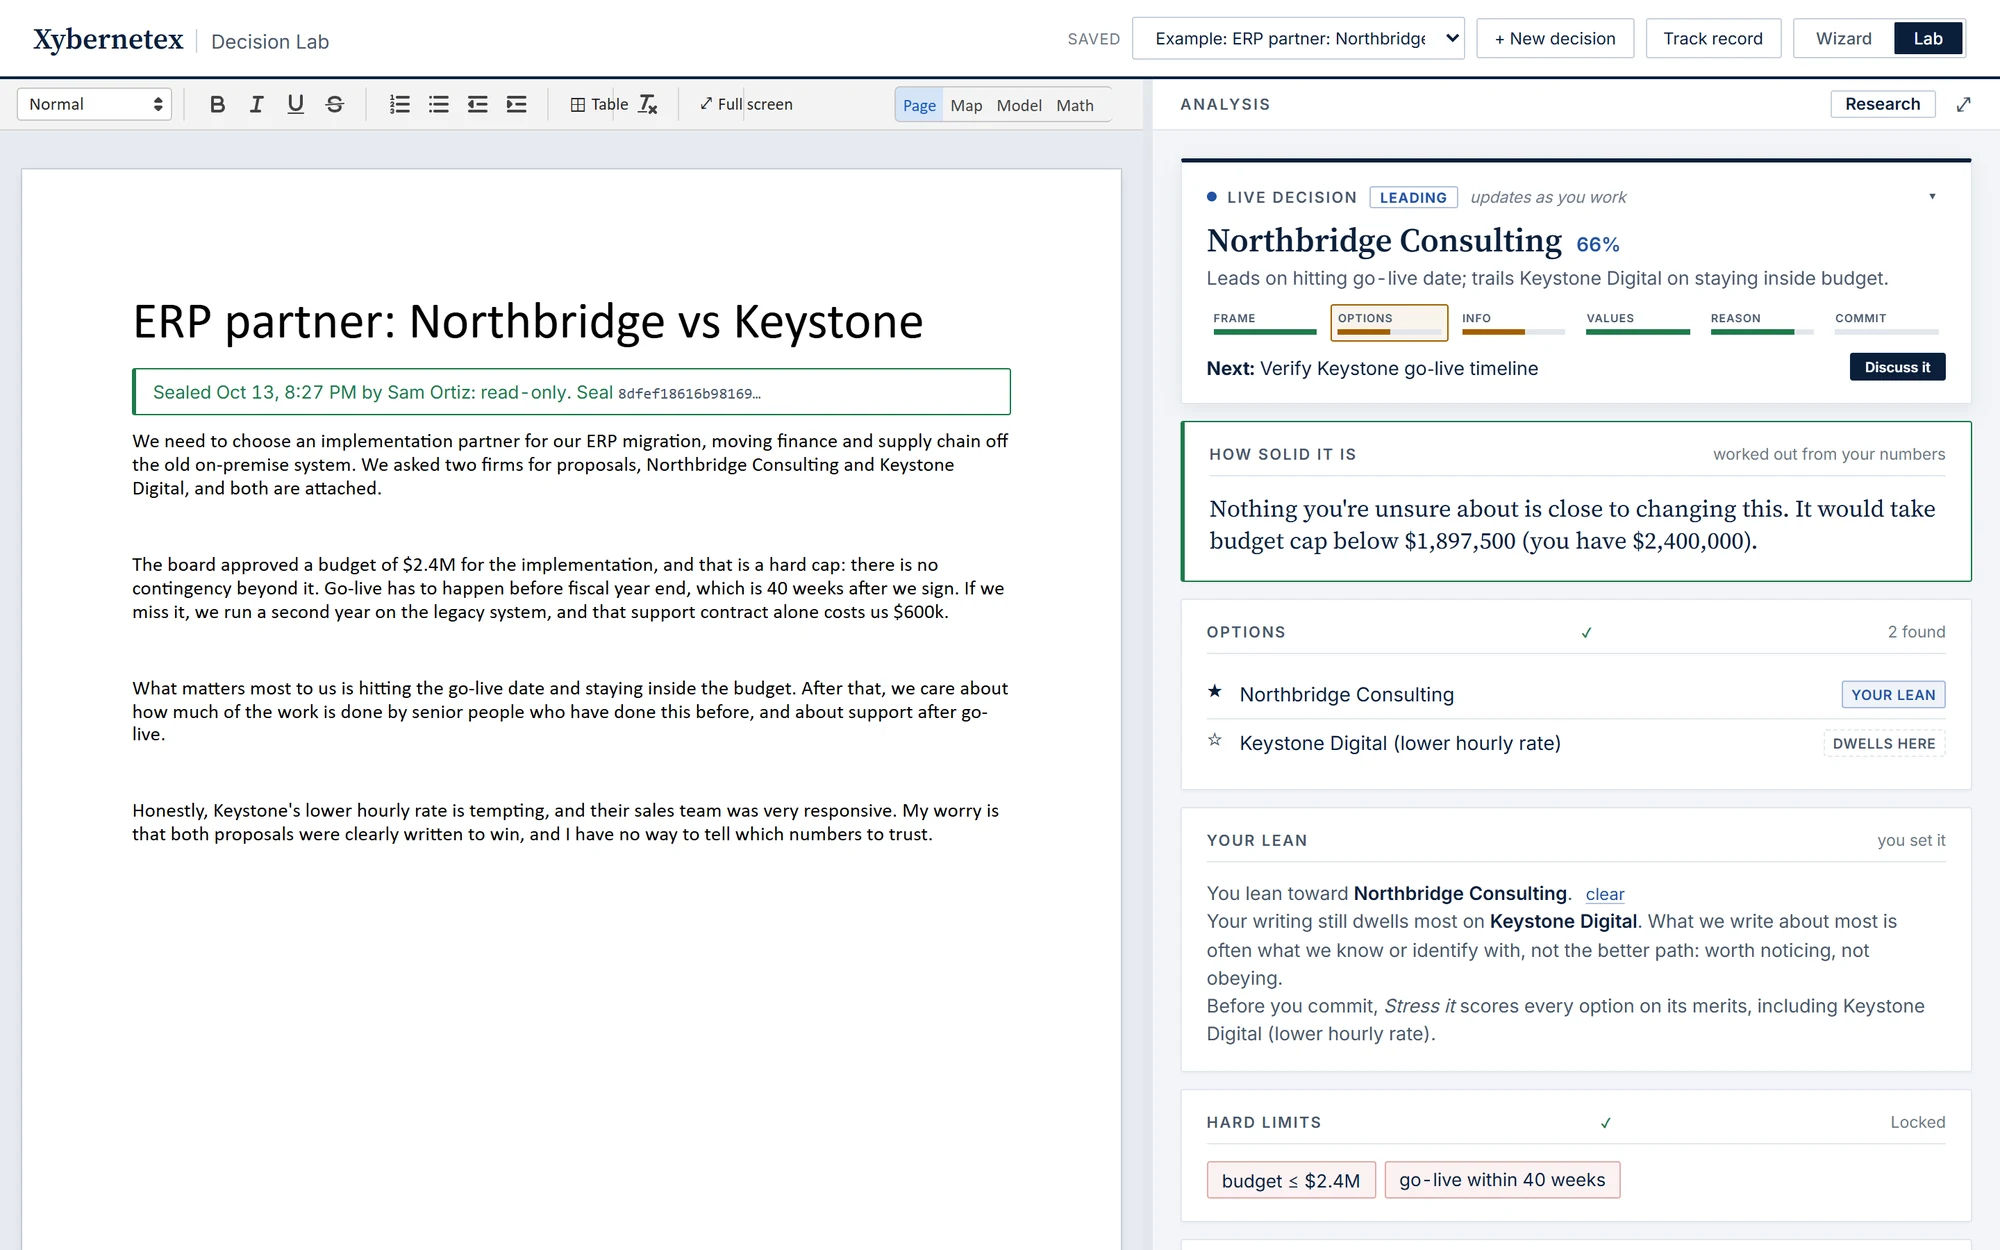Switch to the Model view tab
Screen dimensions: 2000x1250
(1019, 105)
